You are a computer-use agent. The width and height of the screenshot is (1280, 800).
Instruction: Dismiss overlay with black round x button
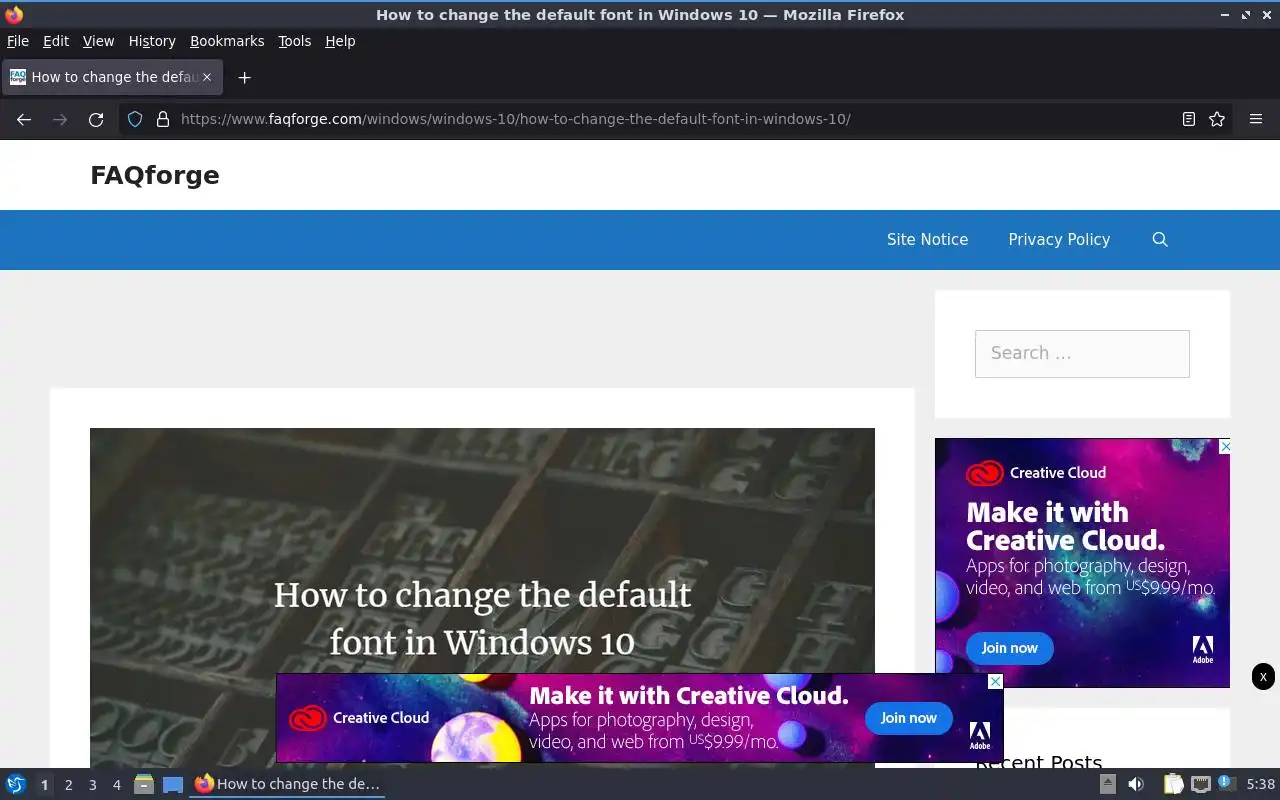[1263, 677]
